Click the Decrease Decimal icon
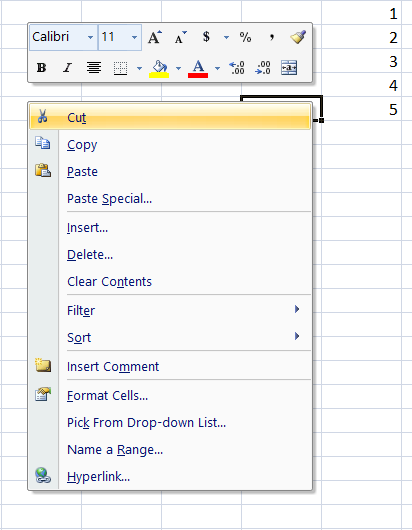Viewport: 412px width, 530px height. tap(263, 68)
